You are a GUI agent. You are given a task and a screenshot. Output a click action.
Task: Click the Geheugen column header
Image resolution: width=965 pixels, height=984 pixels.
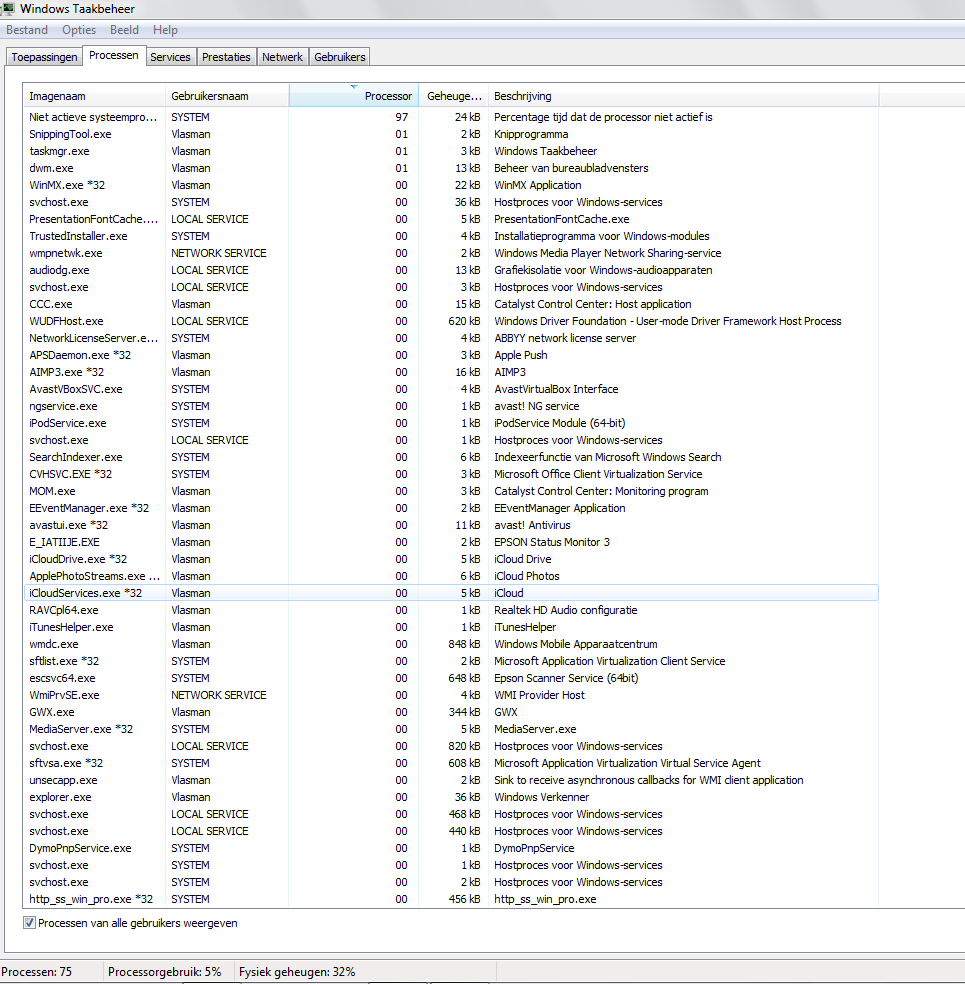(453, 96)
